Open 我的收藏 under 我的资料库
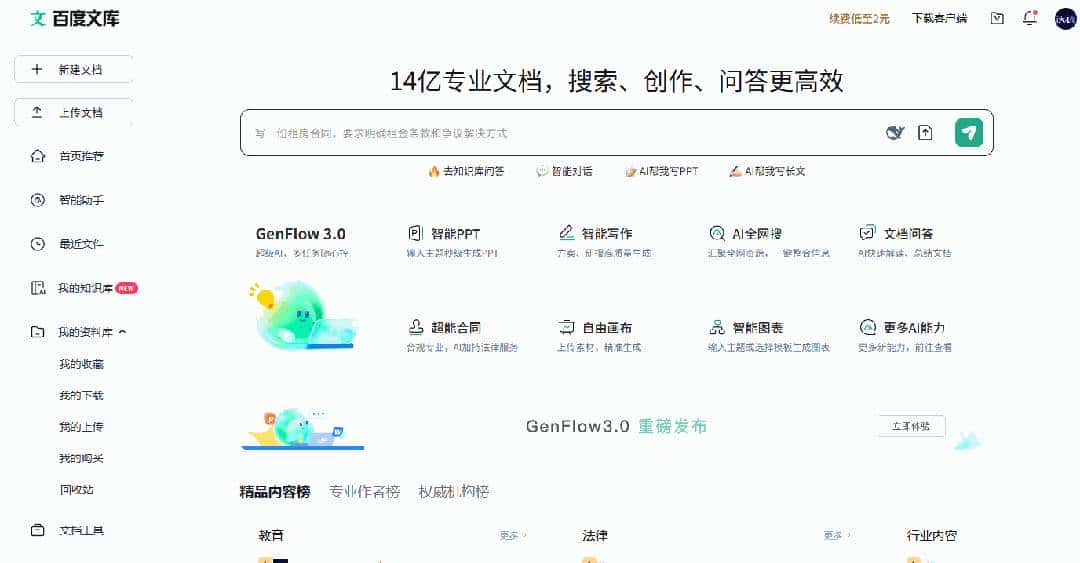Viewport: 1080px width, 563px height. click(81, 364)
